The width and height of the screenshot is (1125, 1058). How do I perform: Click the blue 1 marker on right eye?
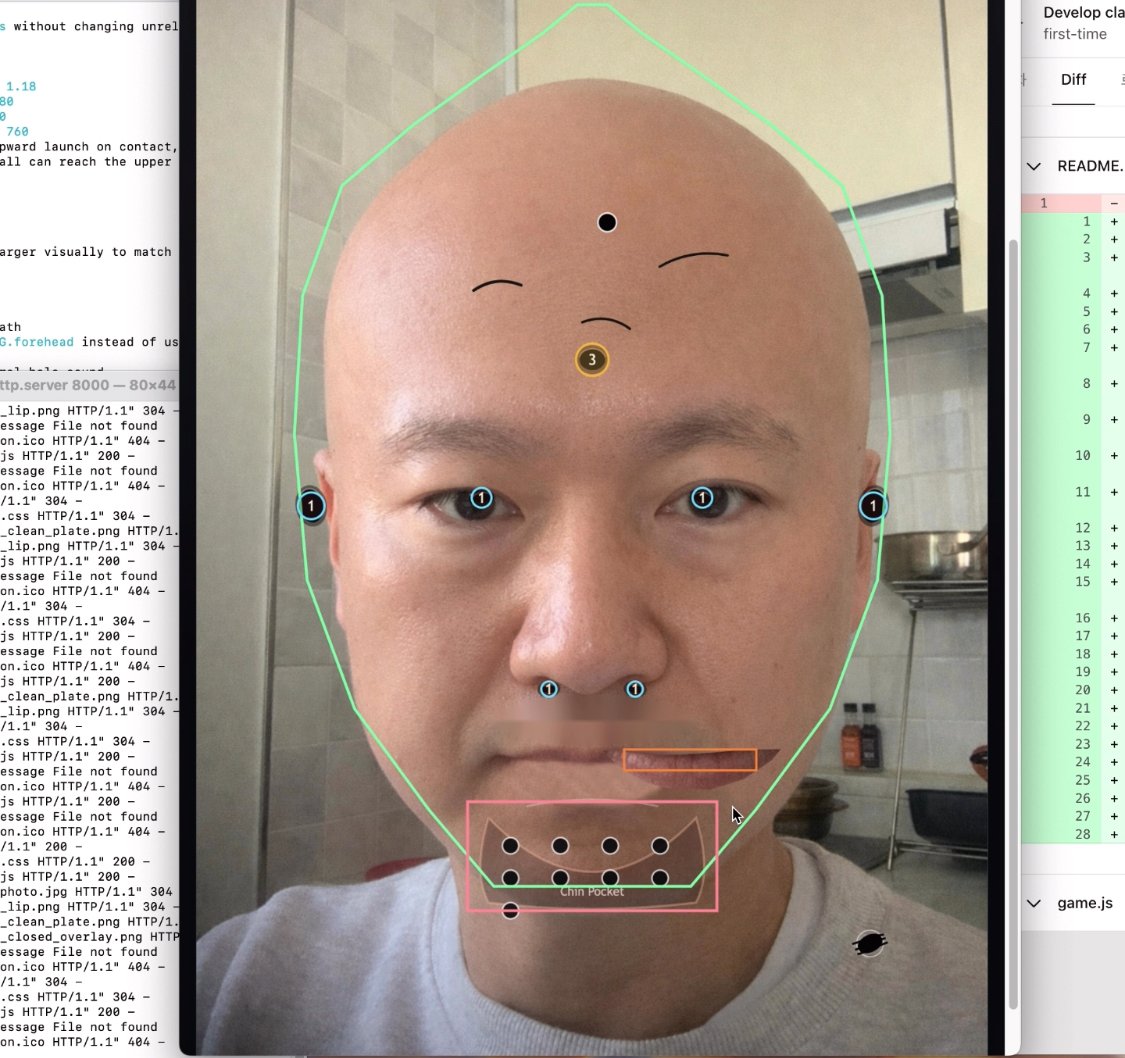pyautogui.click(x=702, y=498)
